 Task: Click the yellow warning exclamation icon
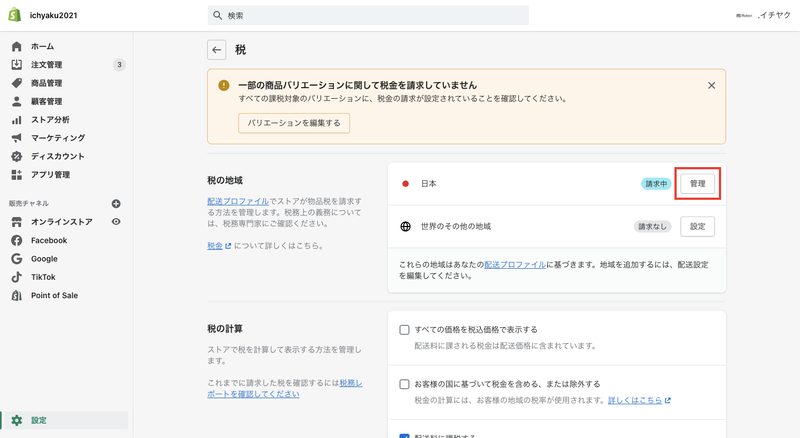(x=223, y=85)
